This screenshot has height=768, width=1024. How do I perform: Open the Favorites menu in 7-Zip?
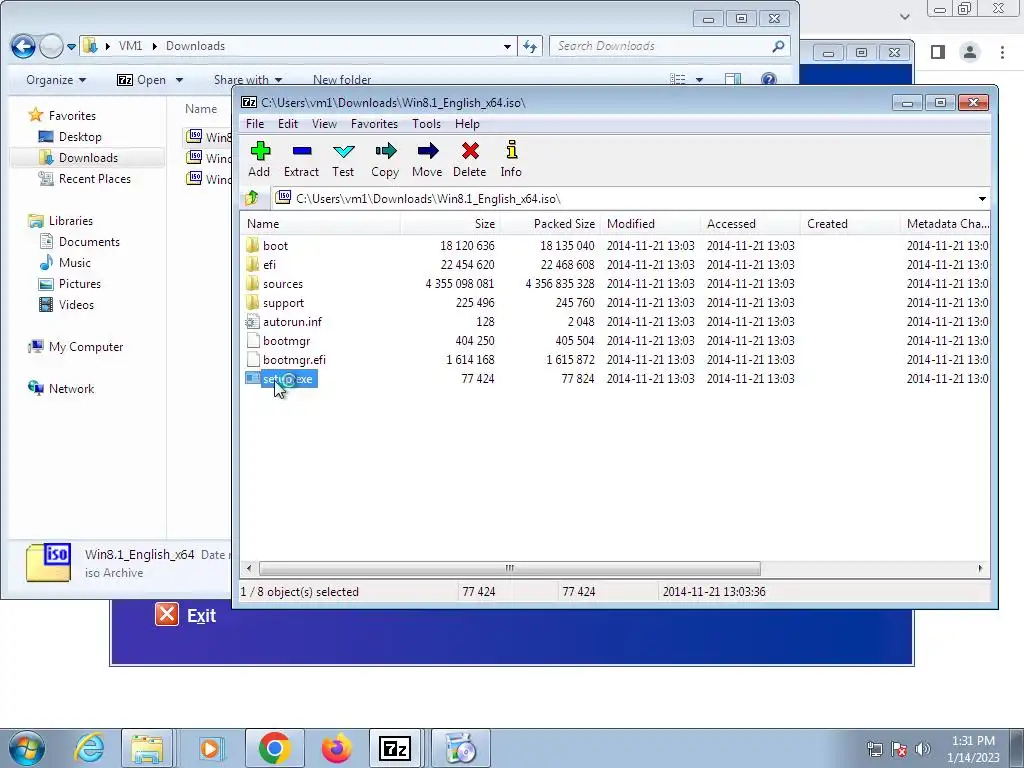374,123
